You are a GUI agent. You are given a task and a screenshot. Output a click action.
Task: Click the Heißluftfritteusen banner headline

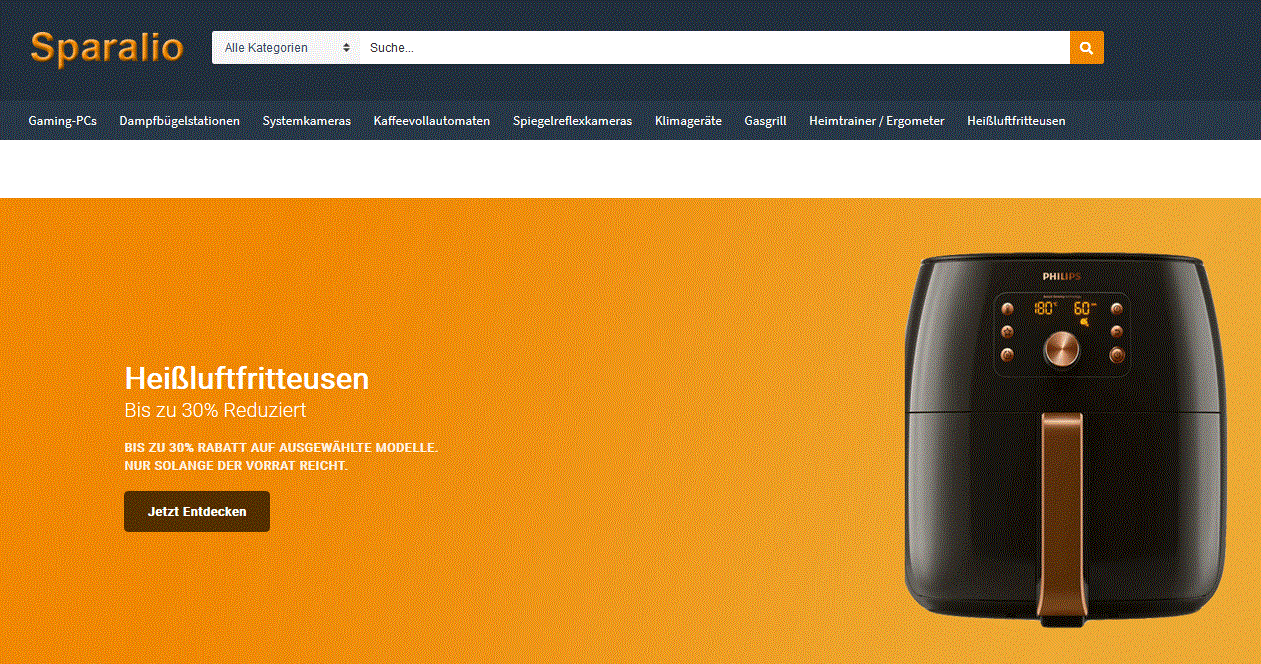pos(247,378)
